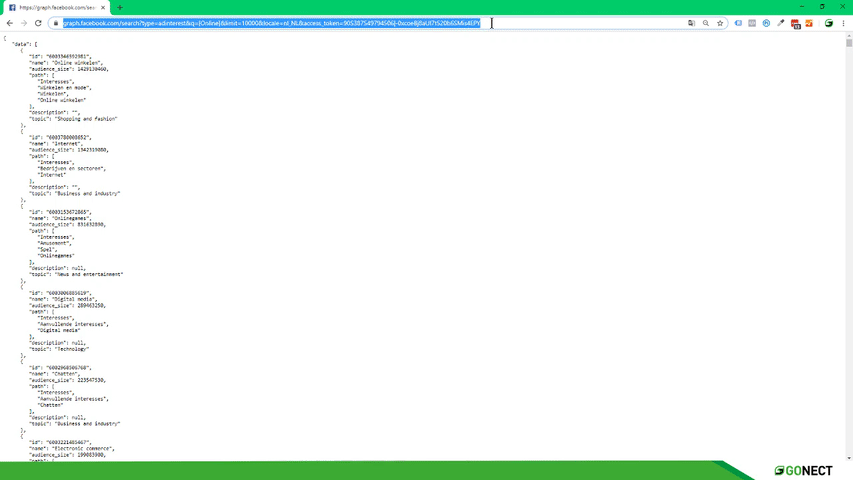The height and width of the screenshot is (480, 853).
Task: Open the green S profile icon
Action: pos(829,23)
